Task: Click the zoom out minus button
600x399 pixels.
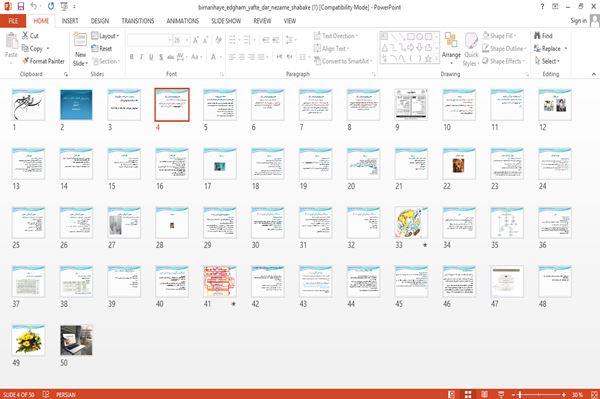Action: (x=514, y=394)
